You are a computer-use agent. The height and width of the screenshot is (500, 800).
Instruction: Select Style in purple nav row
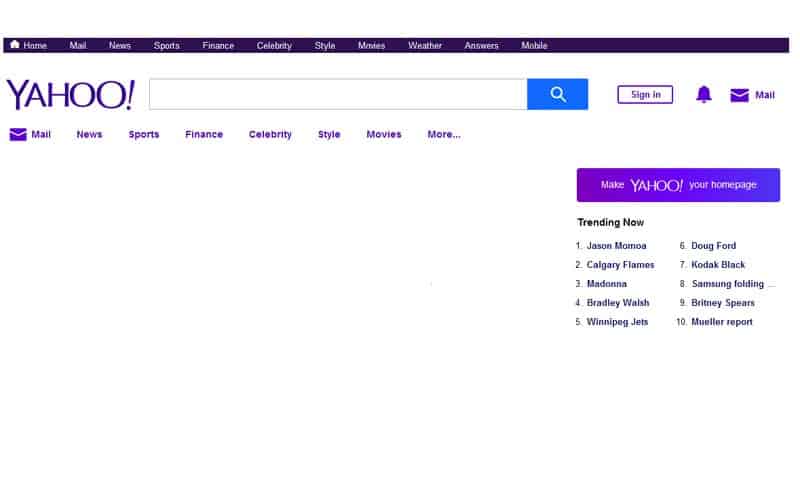tap(329, 134)
